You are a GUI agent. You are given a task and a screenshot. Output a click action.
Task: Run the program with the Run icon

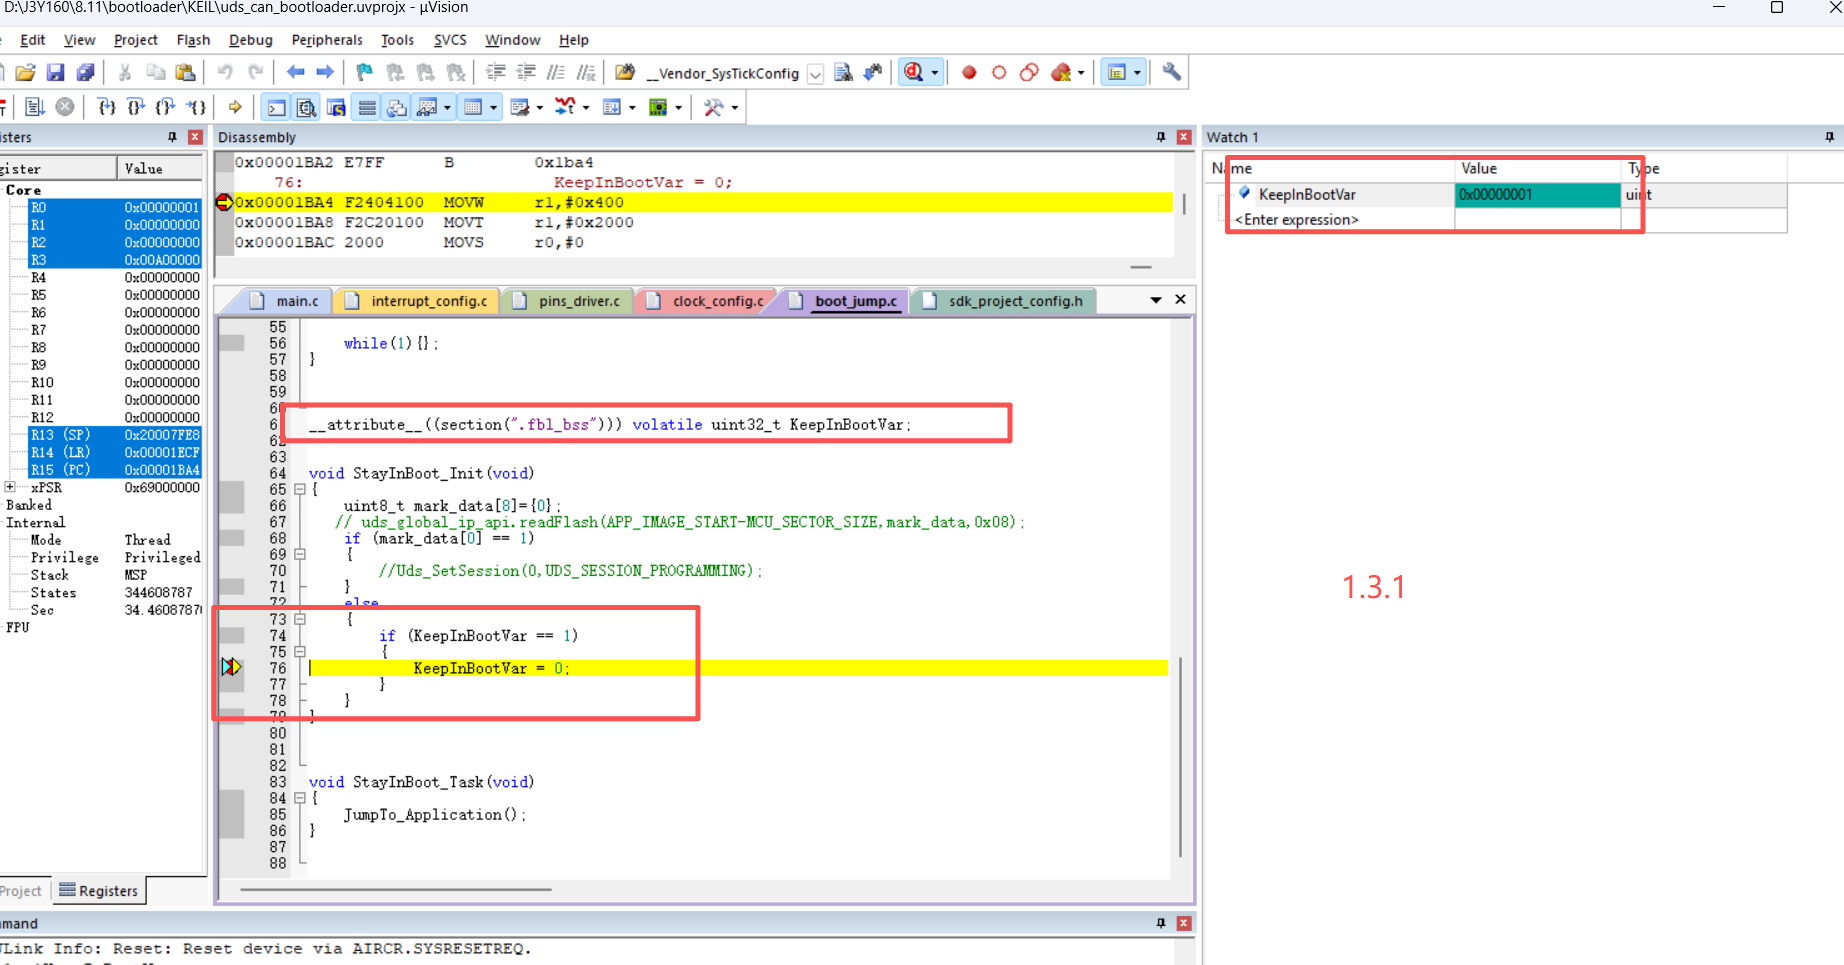[35, 107]
